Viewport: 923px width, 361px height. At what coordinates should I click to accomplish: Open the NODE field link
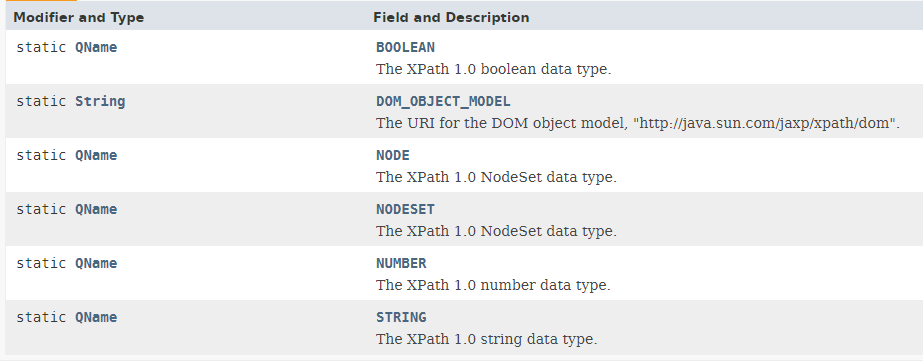(393, 155)
